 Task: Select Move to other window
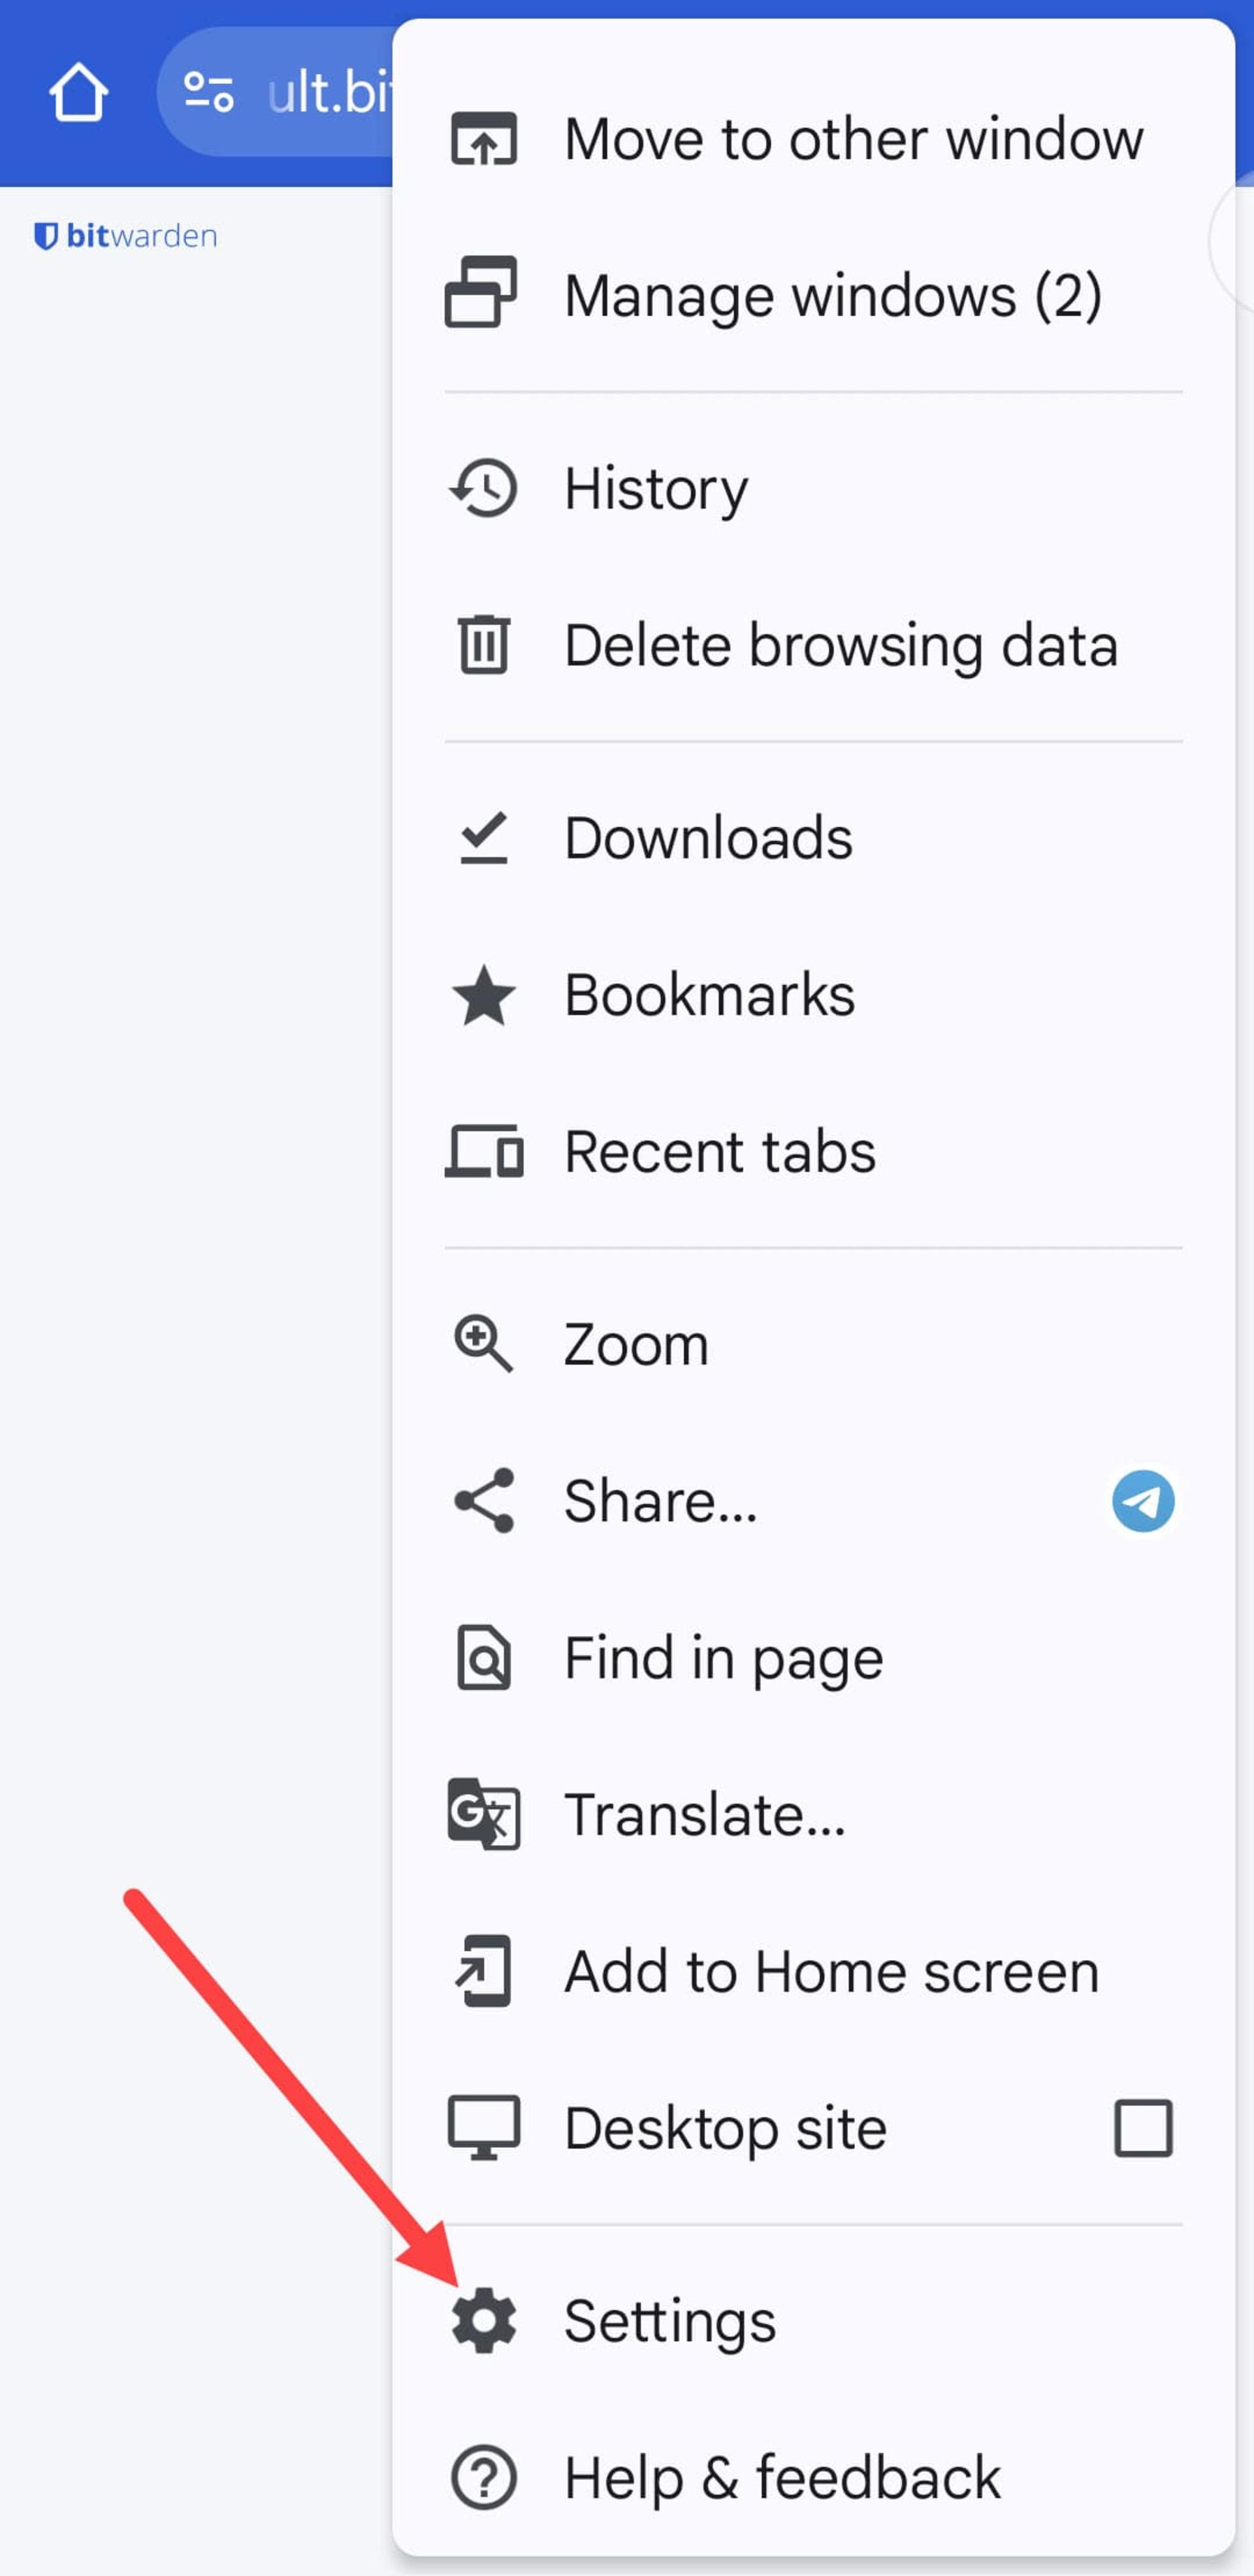coord(813,138)
